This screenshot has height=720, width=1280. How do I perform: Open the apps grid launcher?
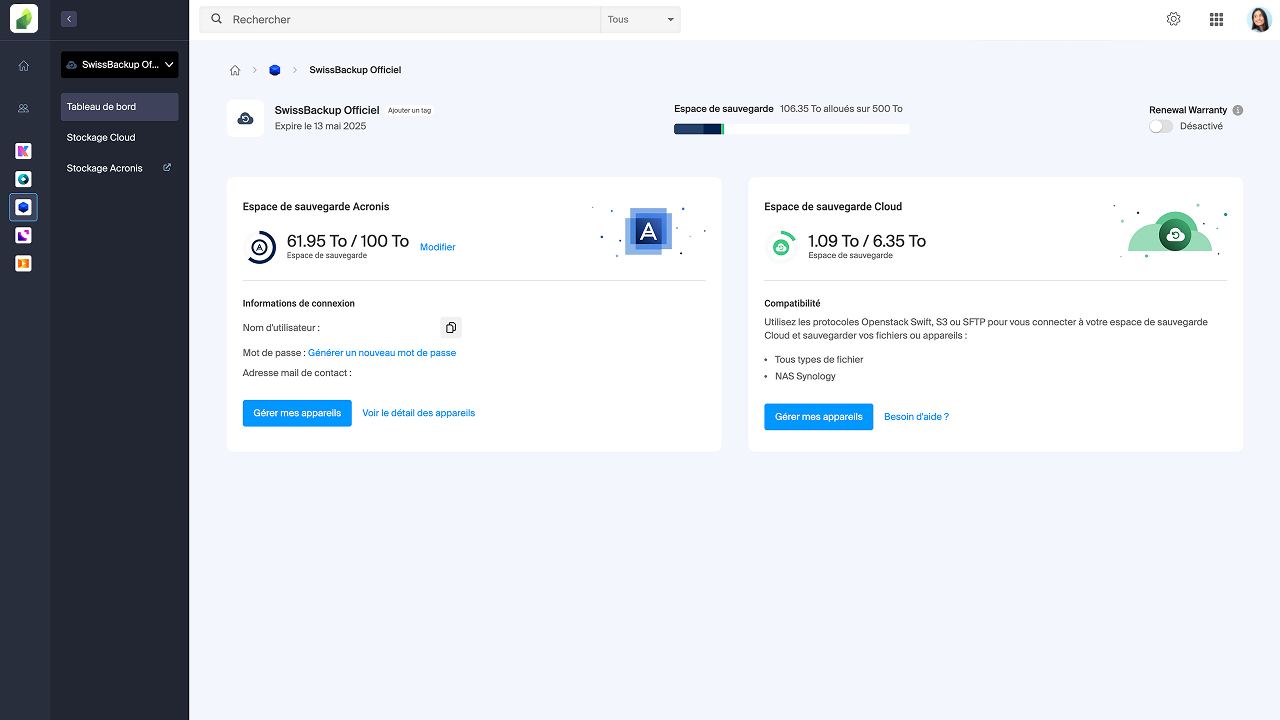[x=1216, y=18]
